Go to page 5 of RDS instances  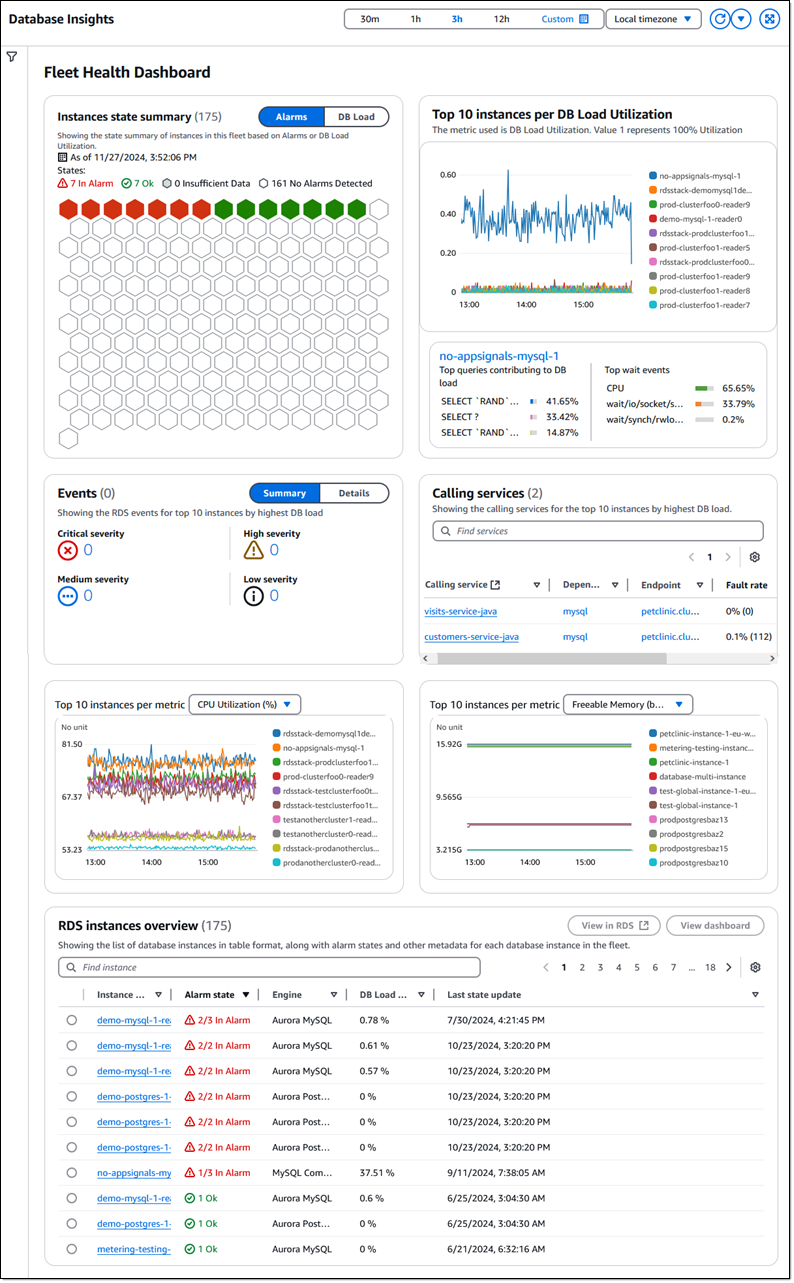click(x=637, y=967)
